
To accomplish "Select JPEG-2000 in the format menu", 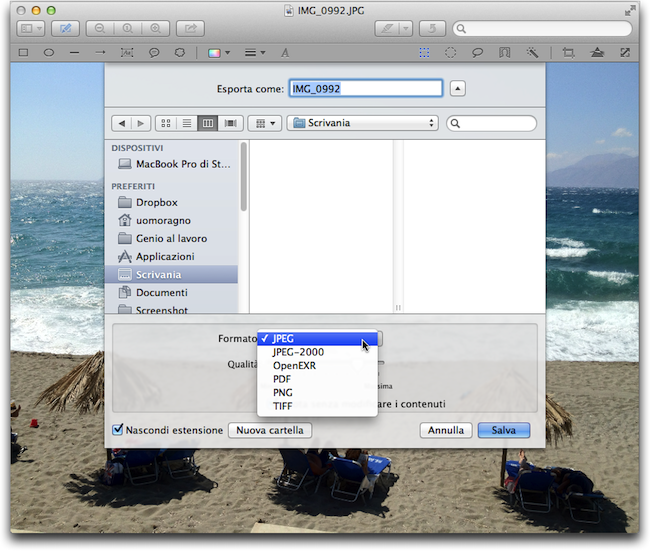I will pyautogui.click(x=297, y=352).
